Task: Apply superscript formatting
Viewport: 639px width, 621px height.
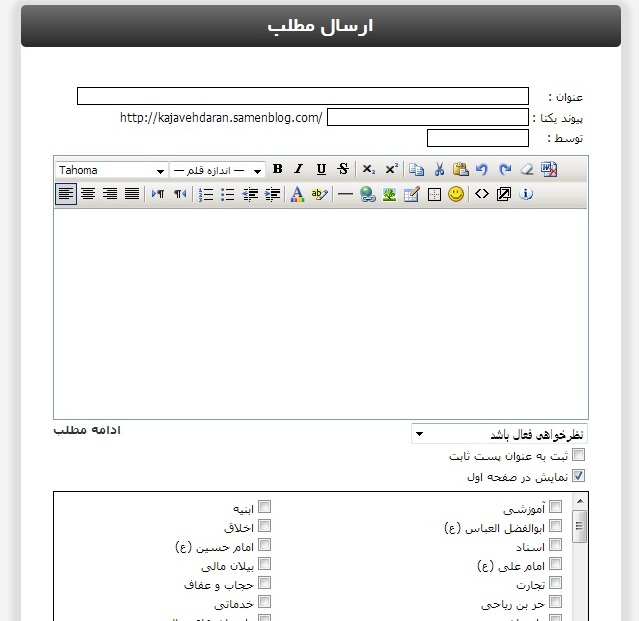Action: pos(391,169)
